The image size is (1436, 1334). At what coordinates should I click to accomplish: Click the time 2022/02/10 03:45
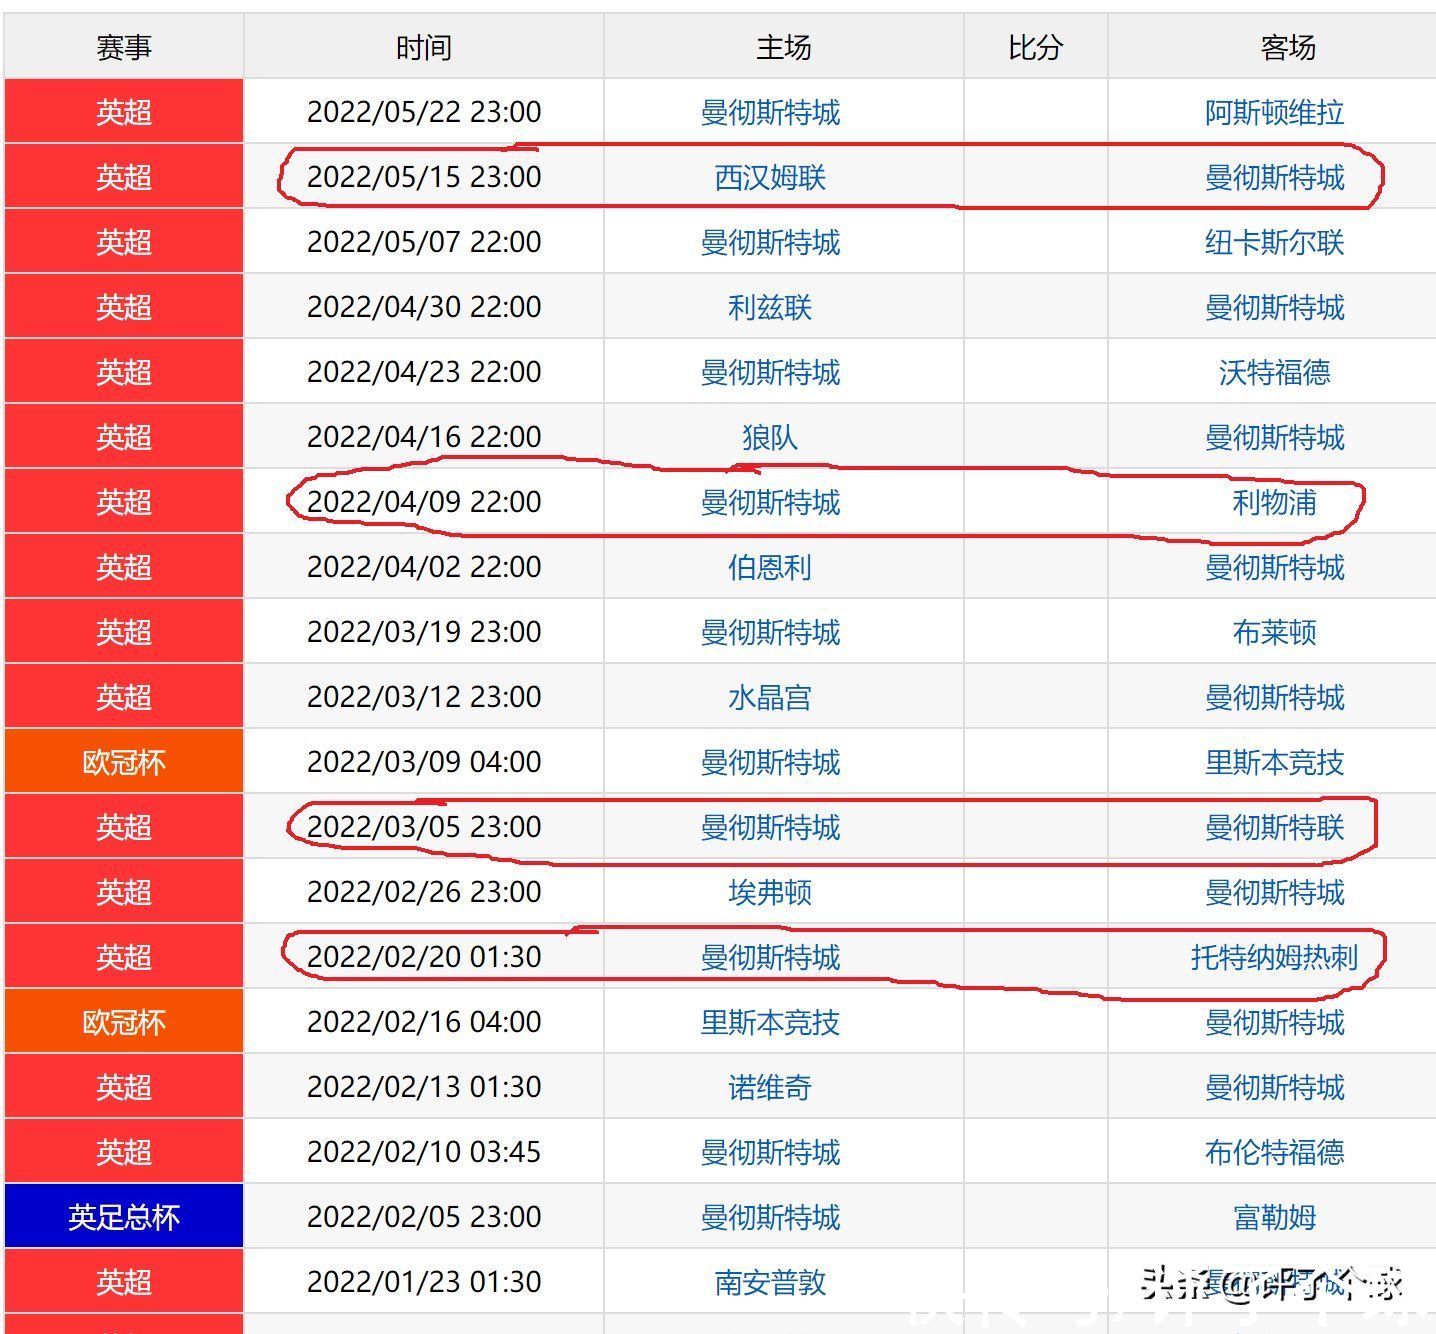(x=424, y=1152)
